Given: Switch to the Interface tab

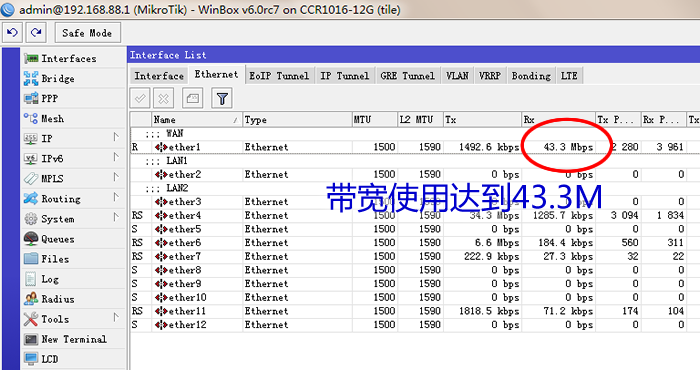Looking at the screenshot, I should 159,76.
